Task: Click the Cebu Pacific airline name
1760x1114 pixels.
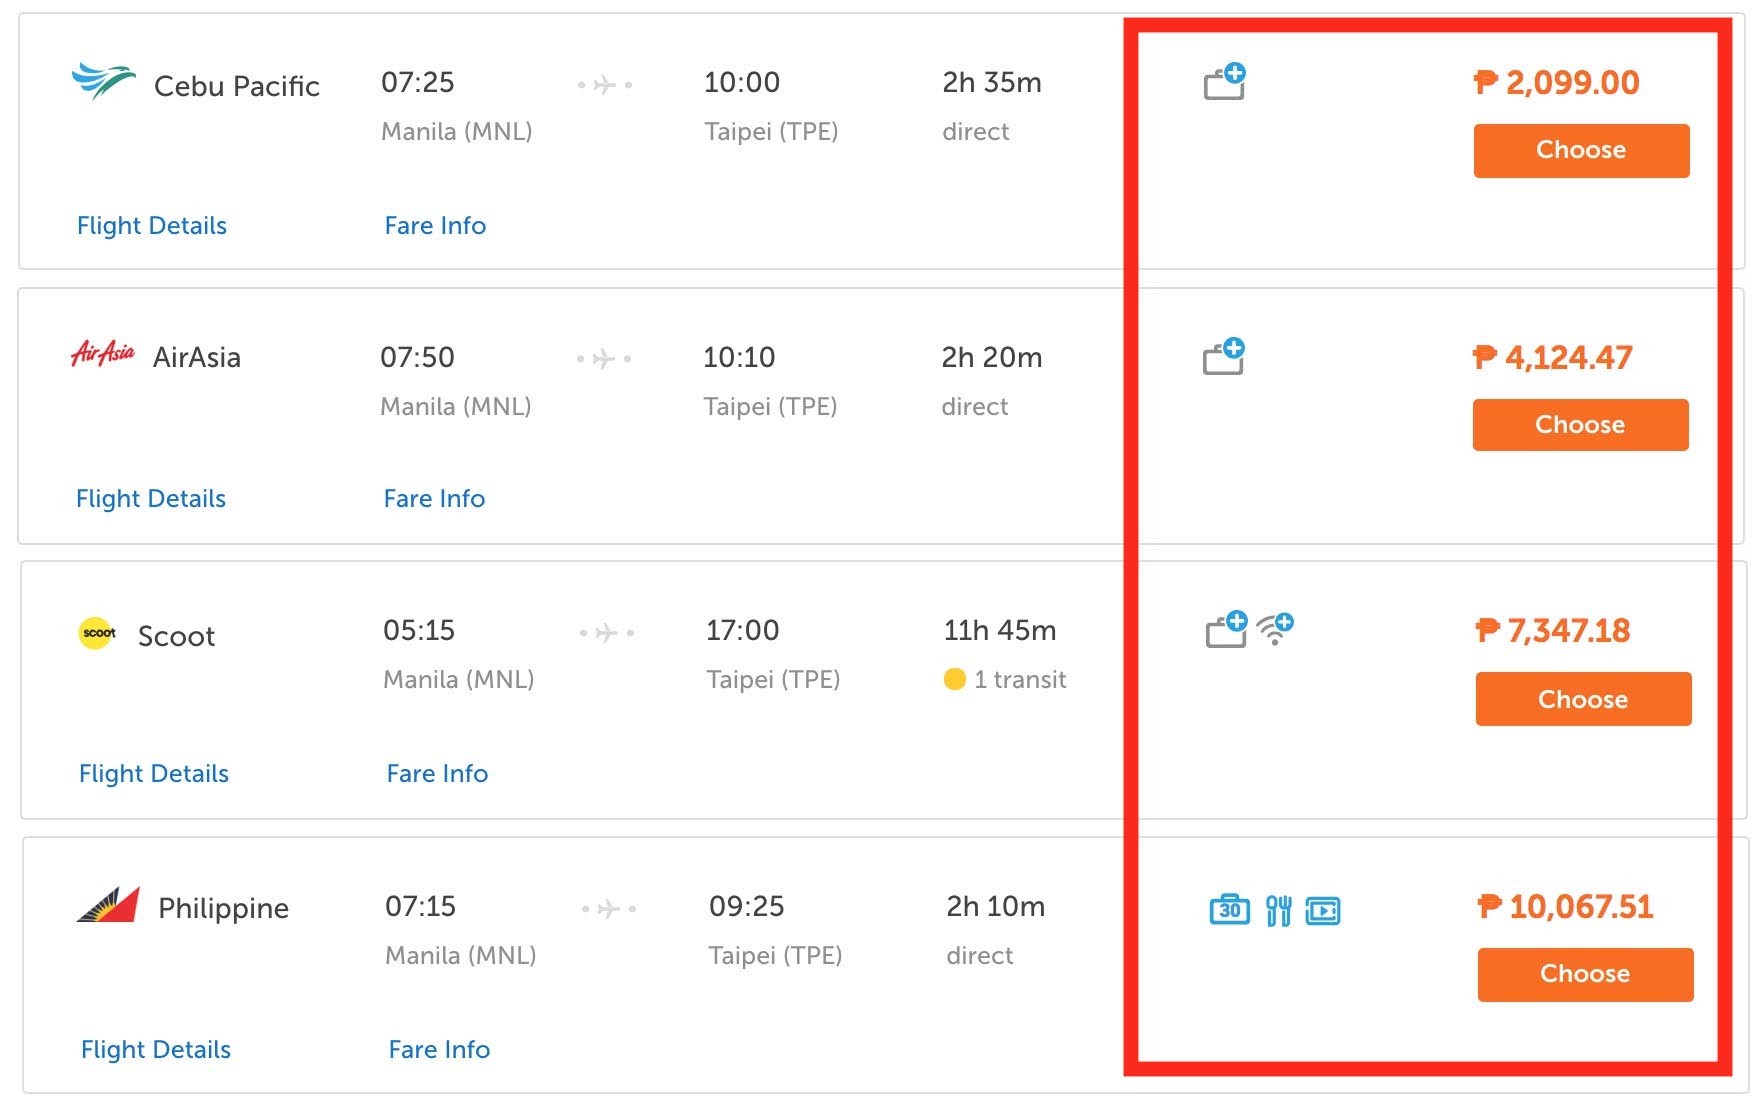Action: [x=237, y=87]
